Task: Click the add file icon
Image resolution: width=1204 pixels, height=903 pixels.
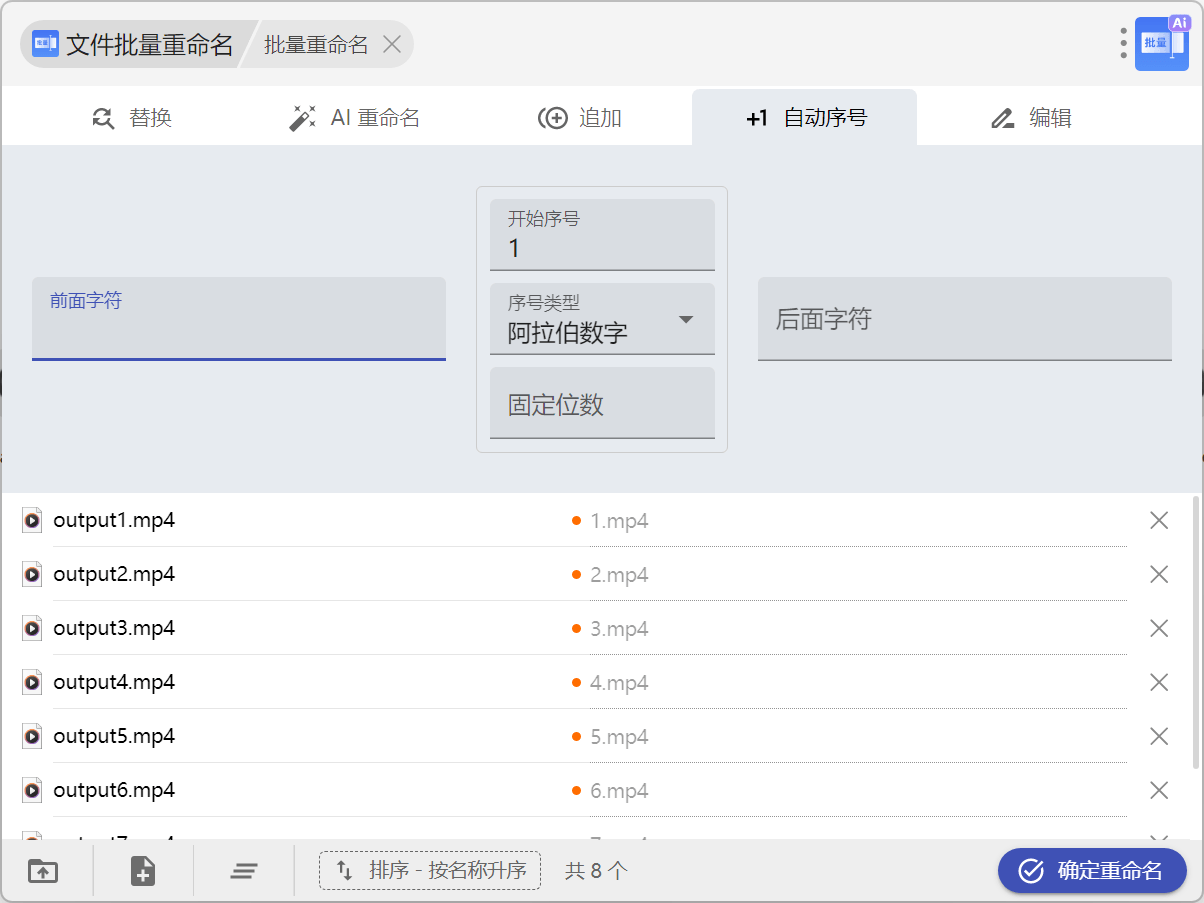Action: point(143,871)
